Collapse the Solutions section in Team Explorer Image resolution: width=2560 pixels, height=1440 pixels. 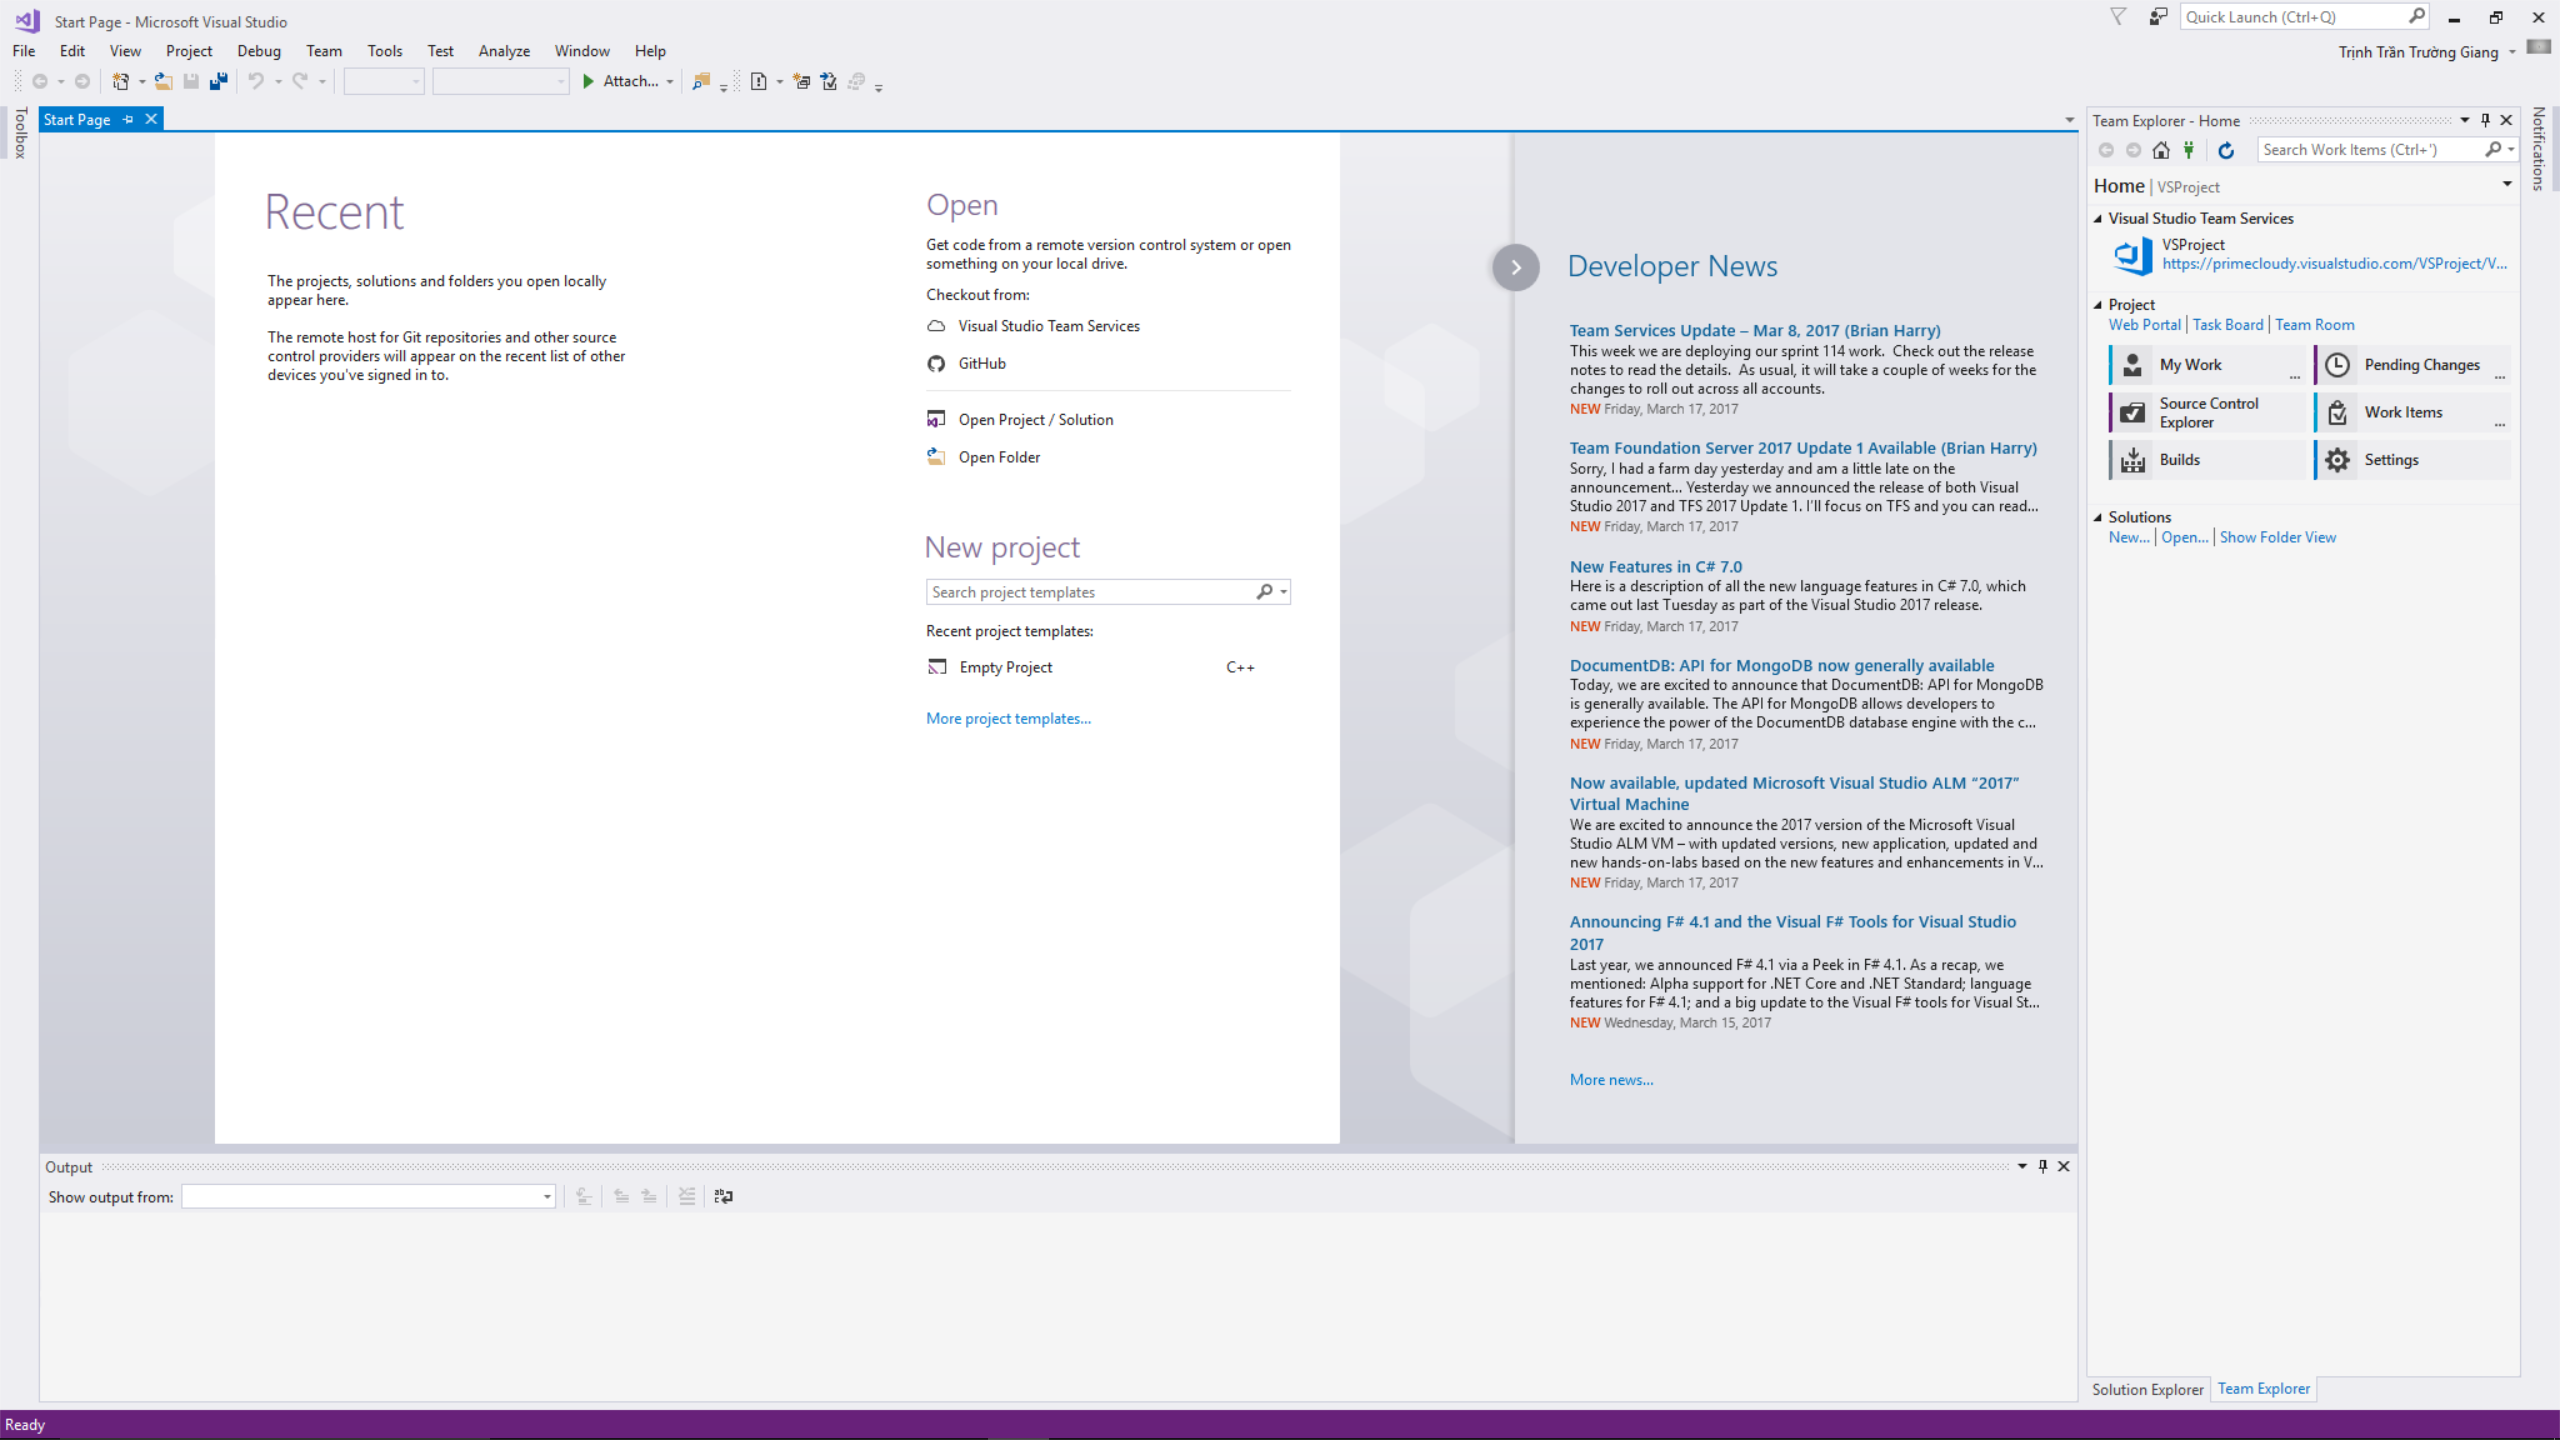(x=2099, y=518)
